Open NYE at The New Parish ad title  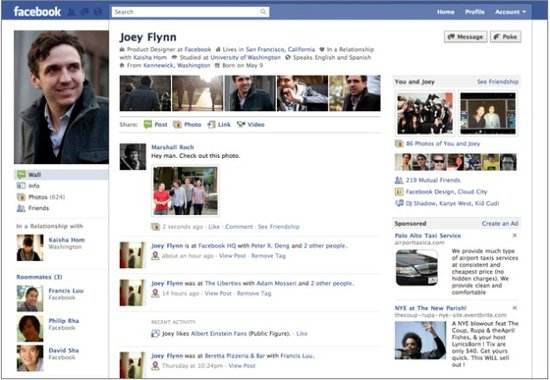coord(430,308)
